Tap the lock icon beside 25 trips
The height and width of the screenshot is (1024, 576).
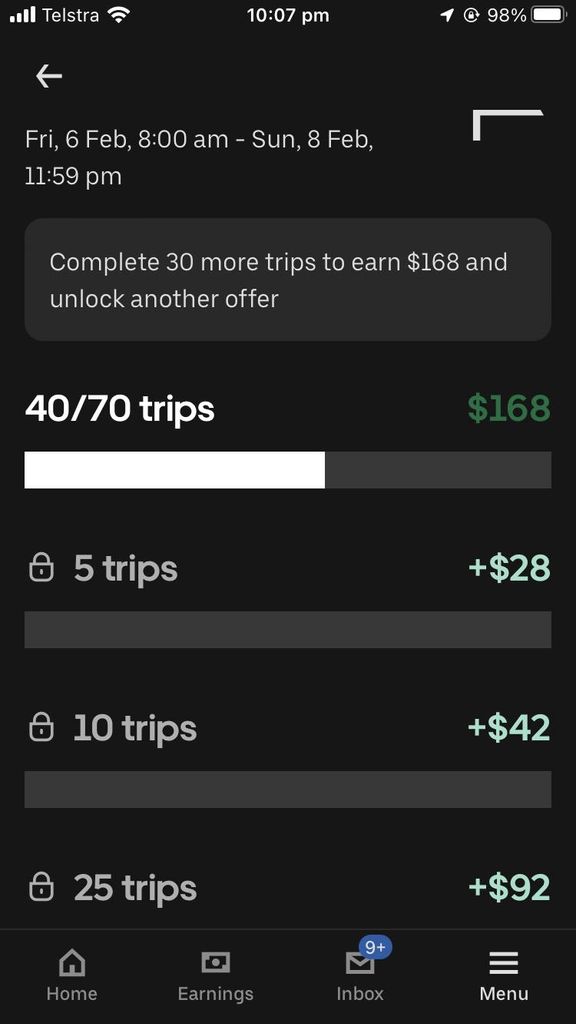(41, 886)
